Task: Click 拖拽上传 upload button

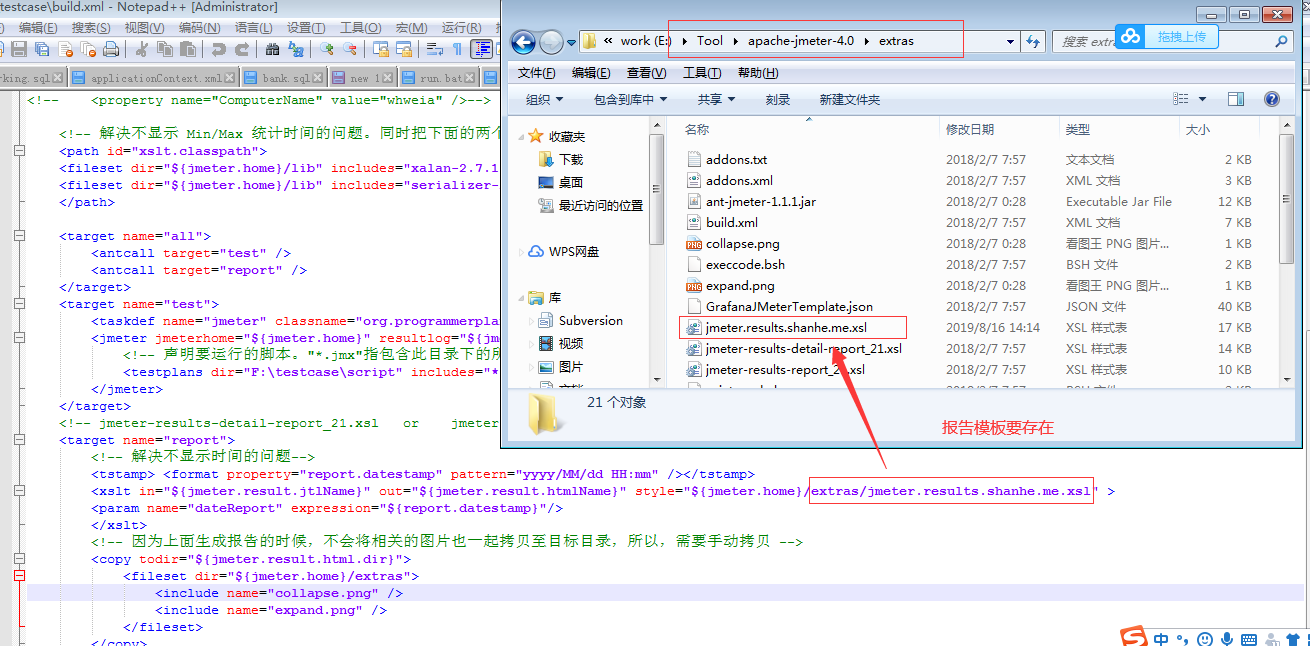Action: coord(1166,37)
